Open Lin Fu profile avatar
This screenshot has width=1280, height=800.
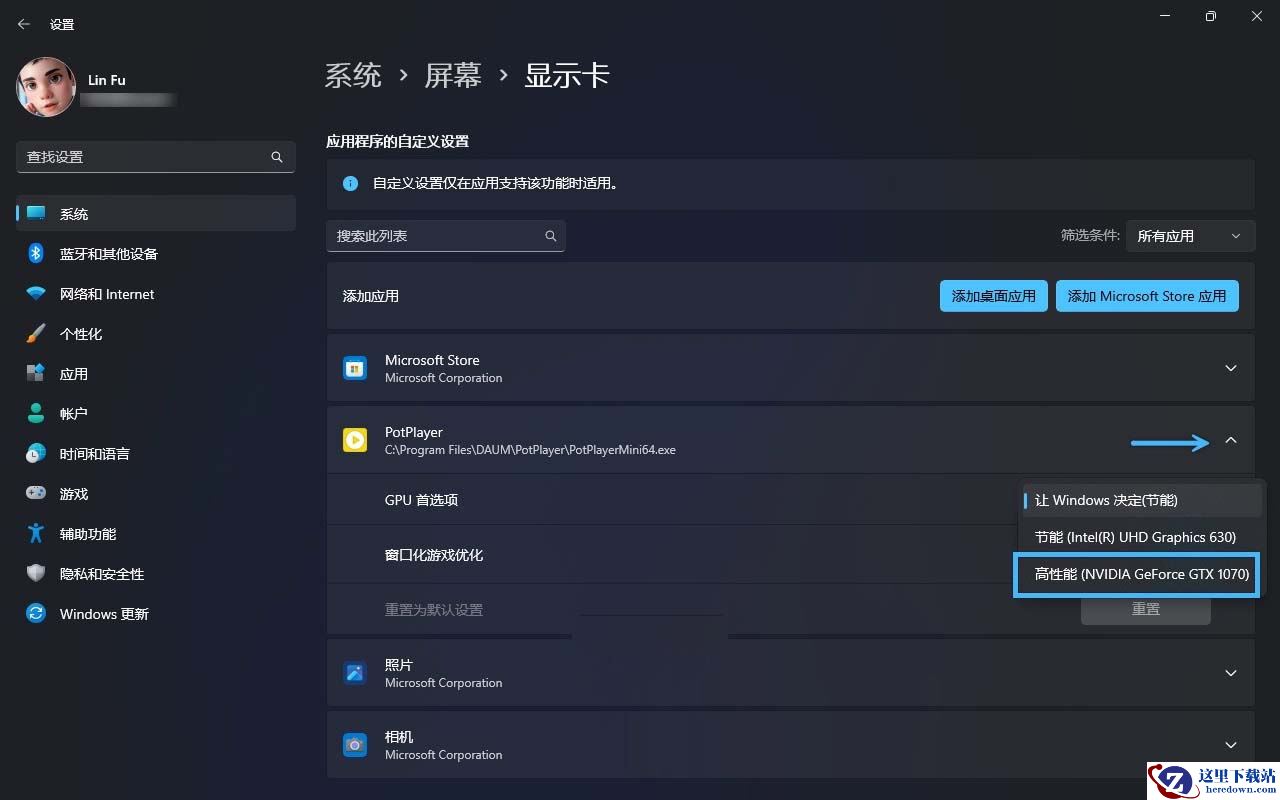pyautogui.click(x=46, y=87)
